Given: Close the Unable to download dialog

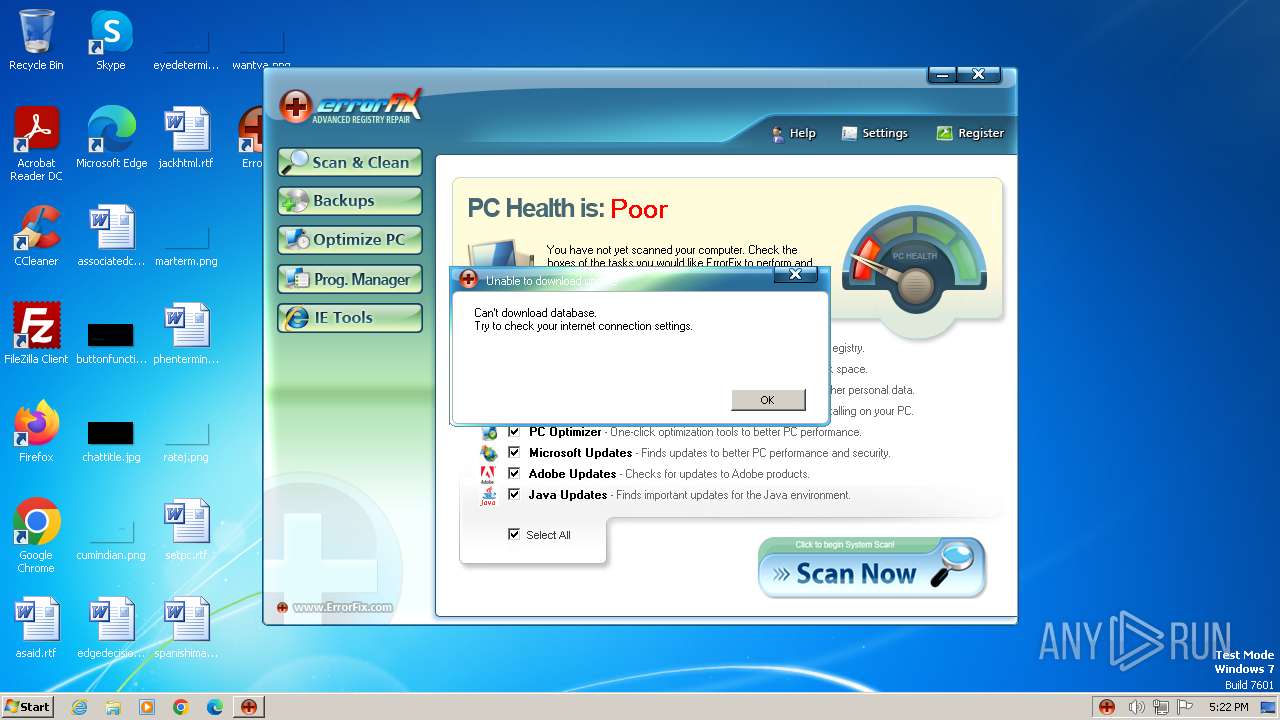Looking at the screenshot, I should [795, 275].
